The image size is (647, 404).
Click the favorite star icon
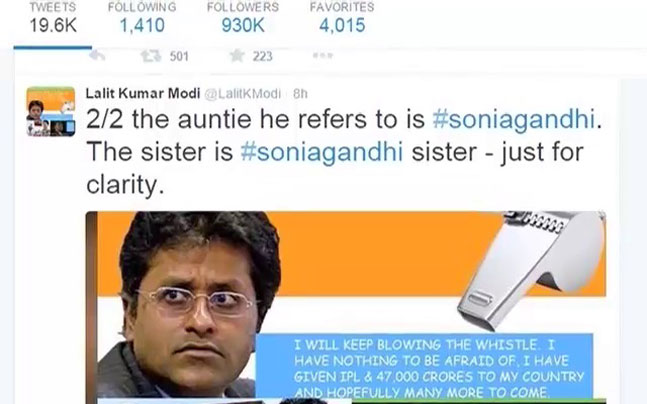click(237, 56)
